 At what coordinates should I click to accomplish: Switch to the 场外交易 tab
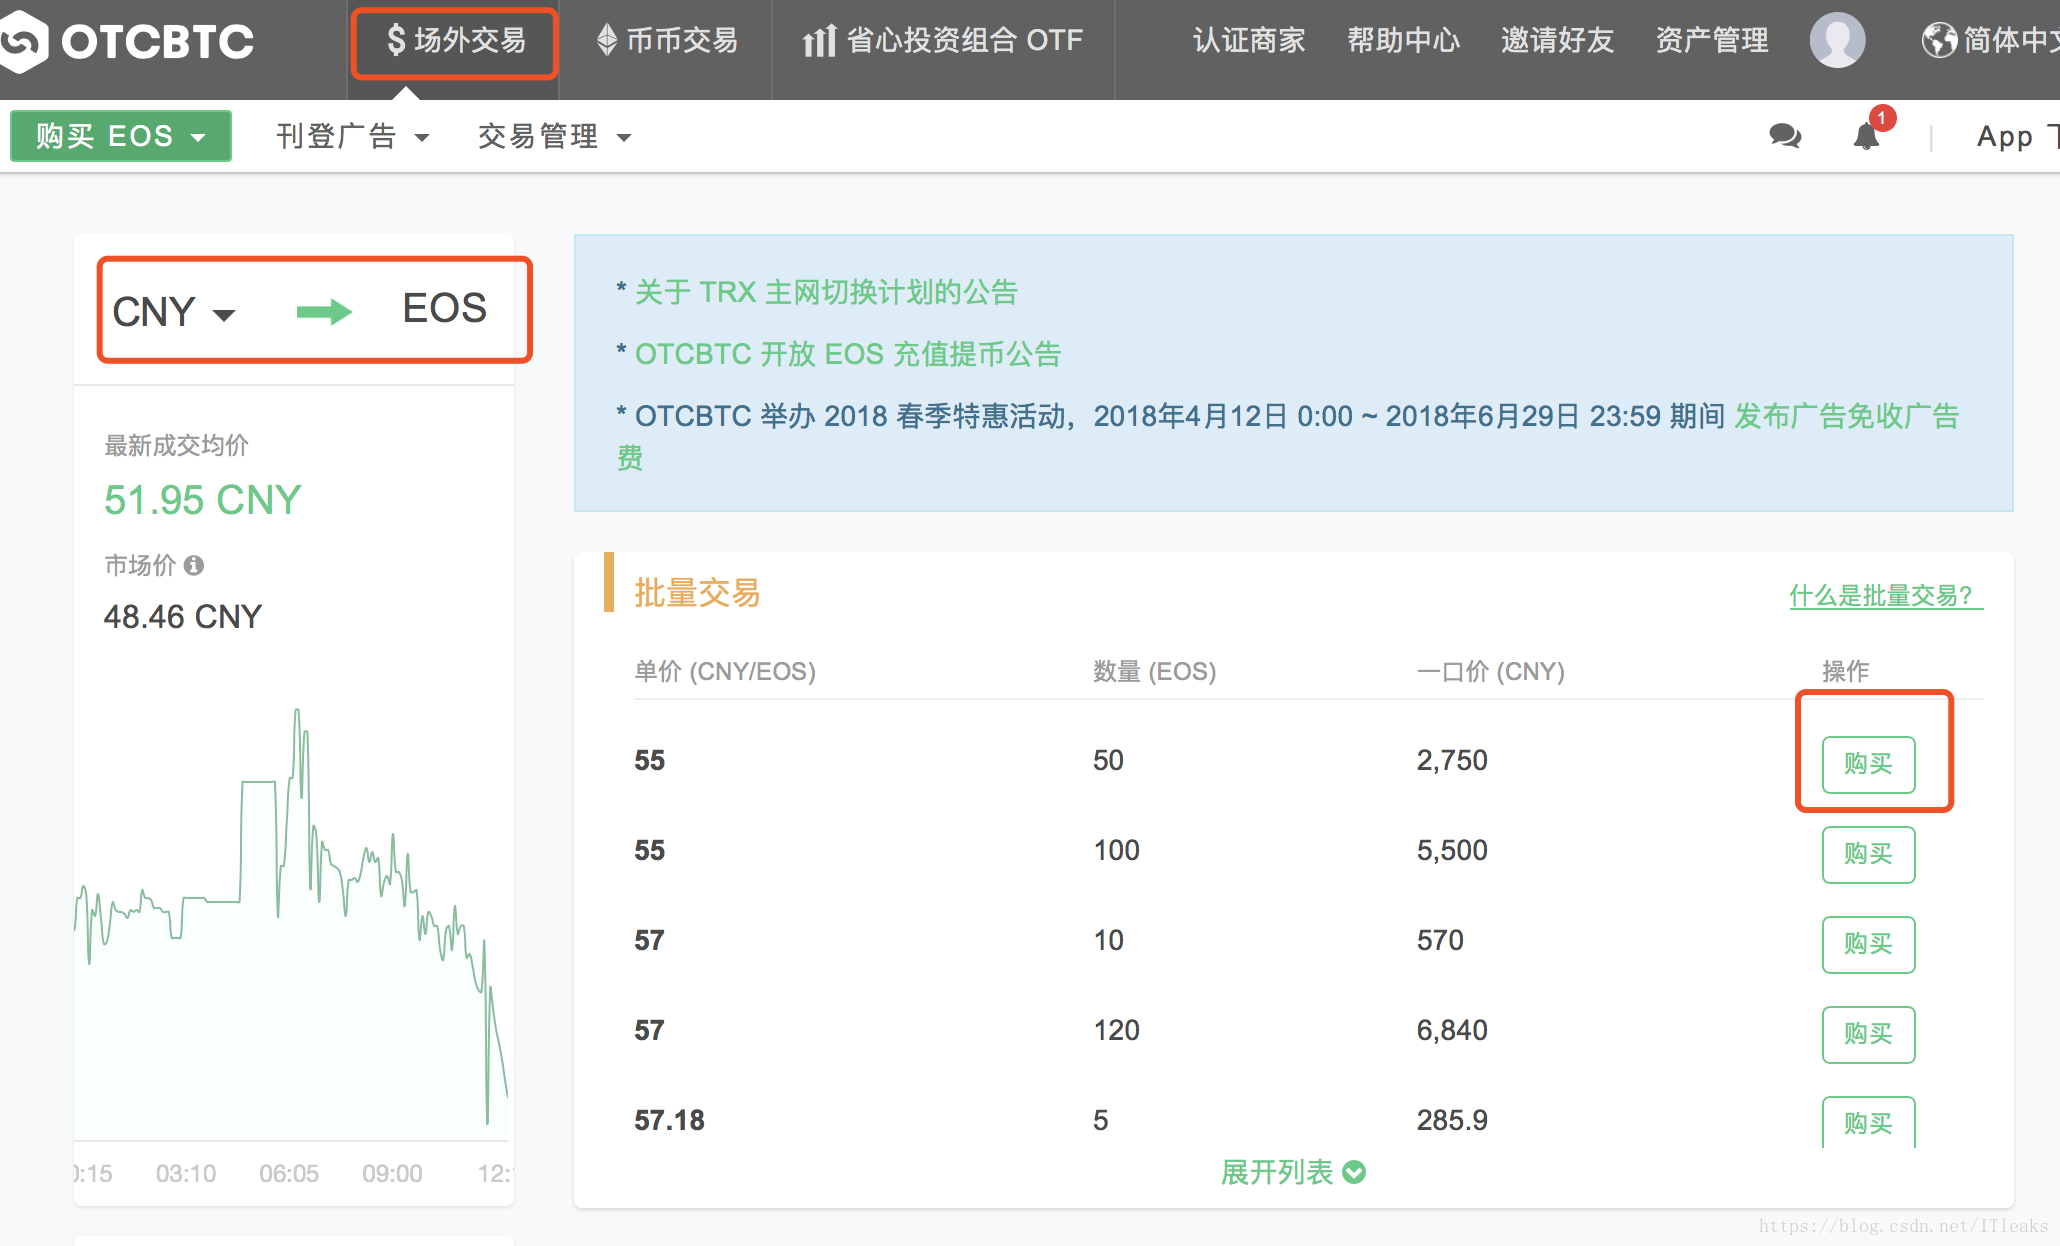[x=455, y=41]
